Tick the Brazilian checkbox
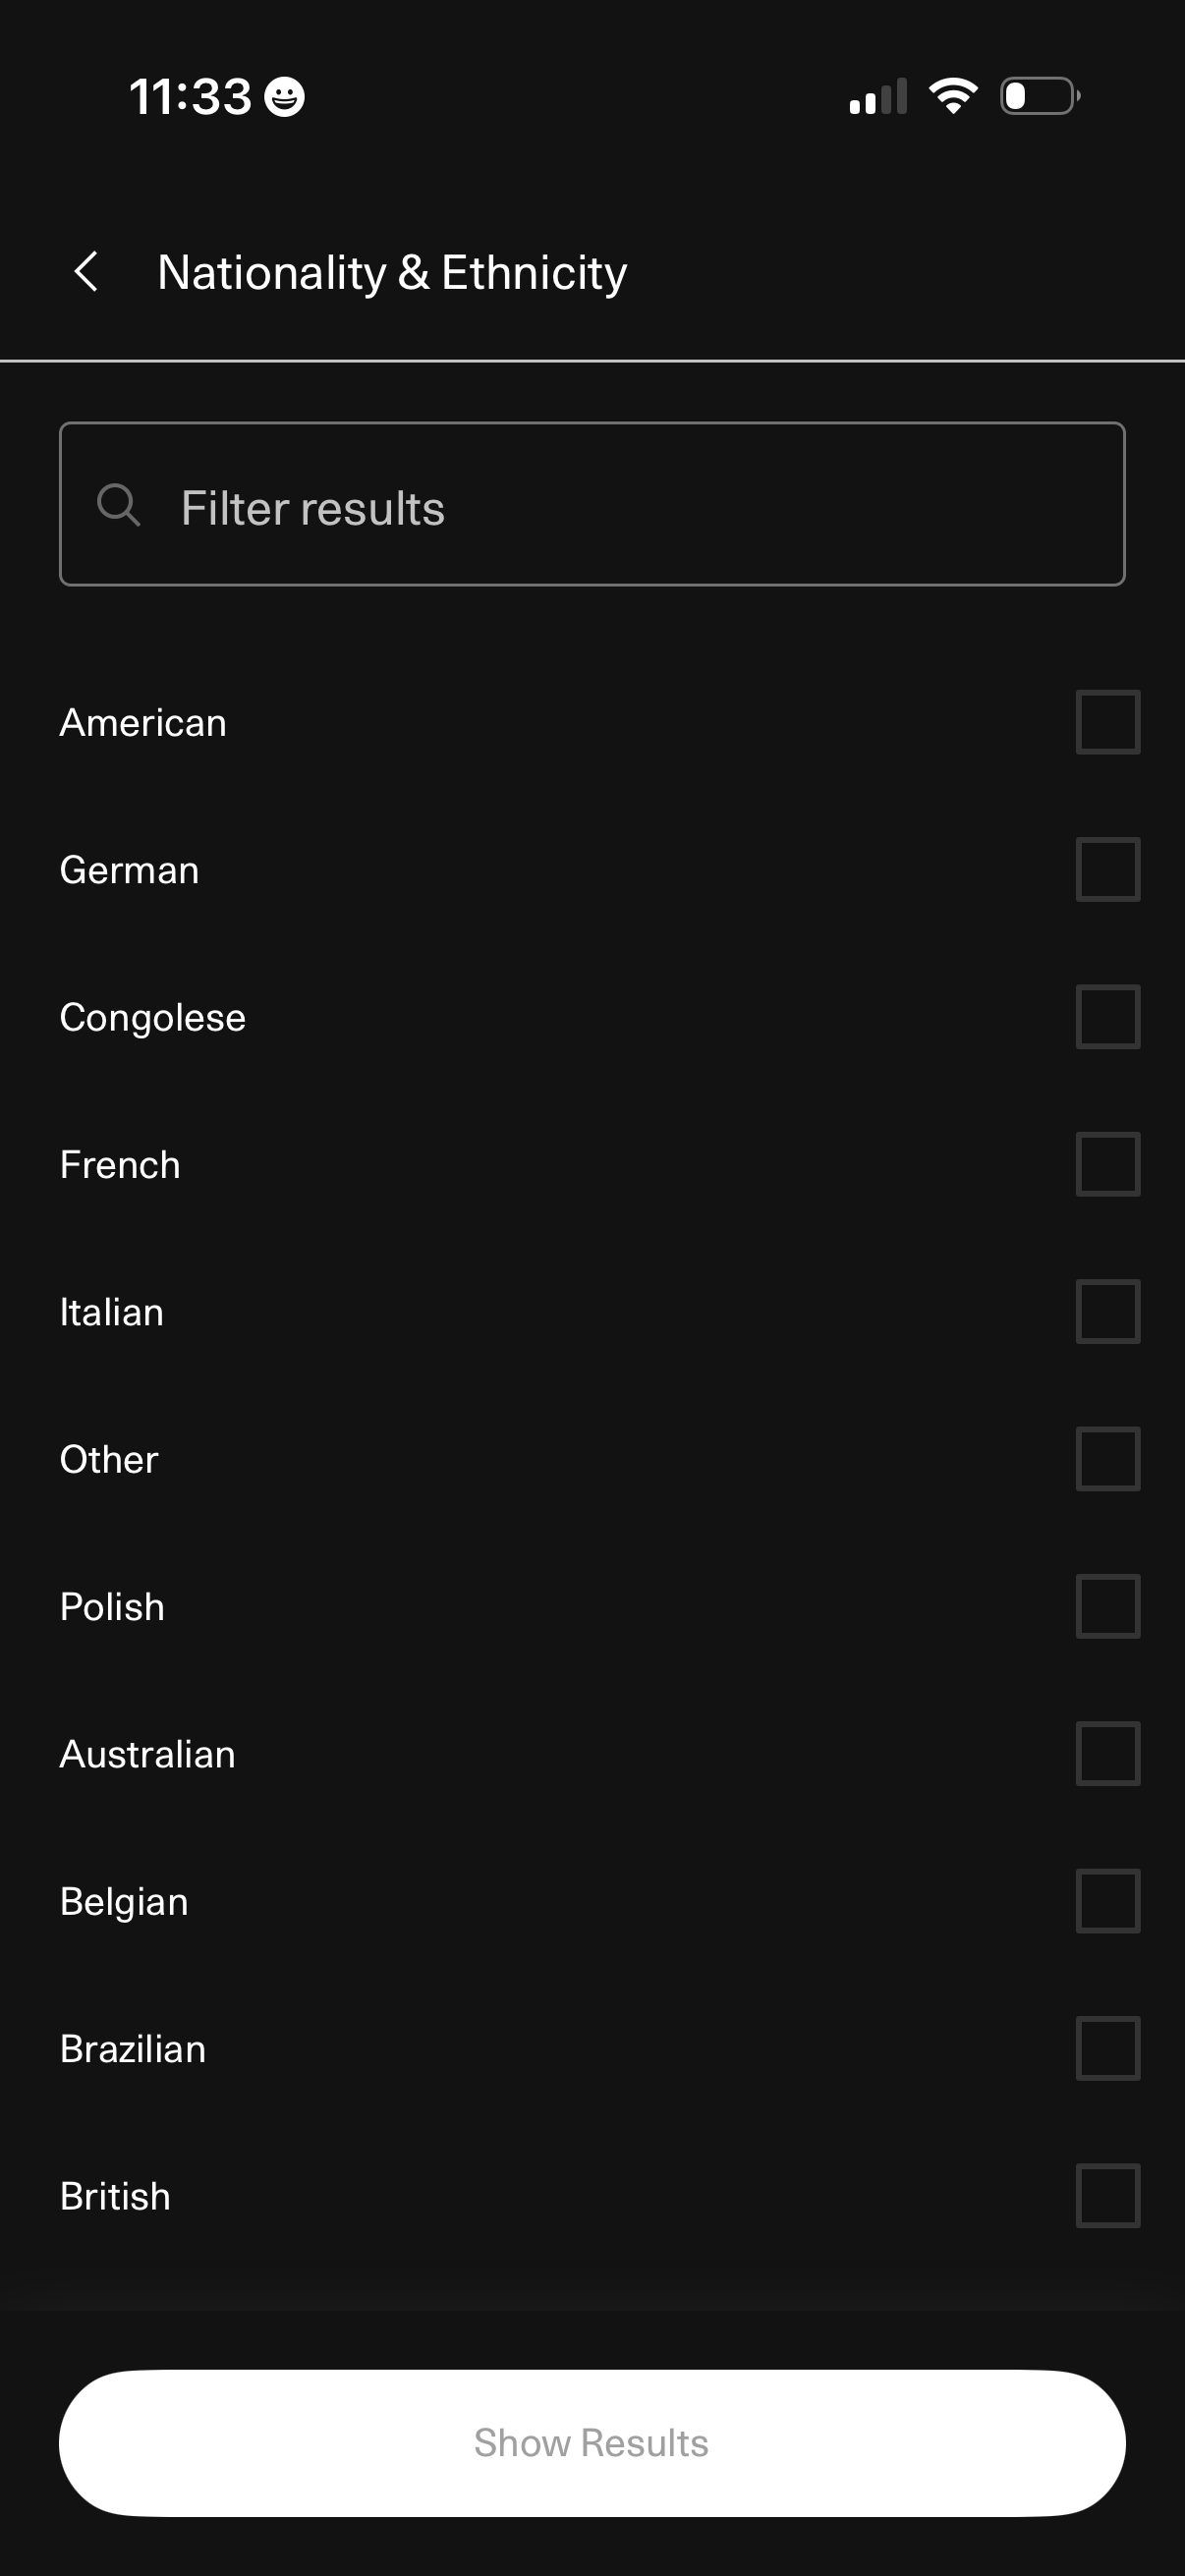 click(1107, 2048)
